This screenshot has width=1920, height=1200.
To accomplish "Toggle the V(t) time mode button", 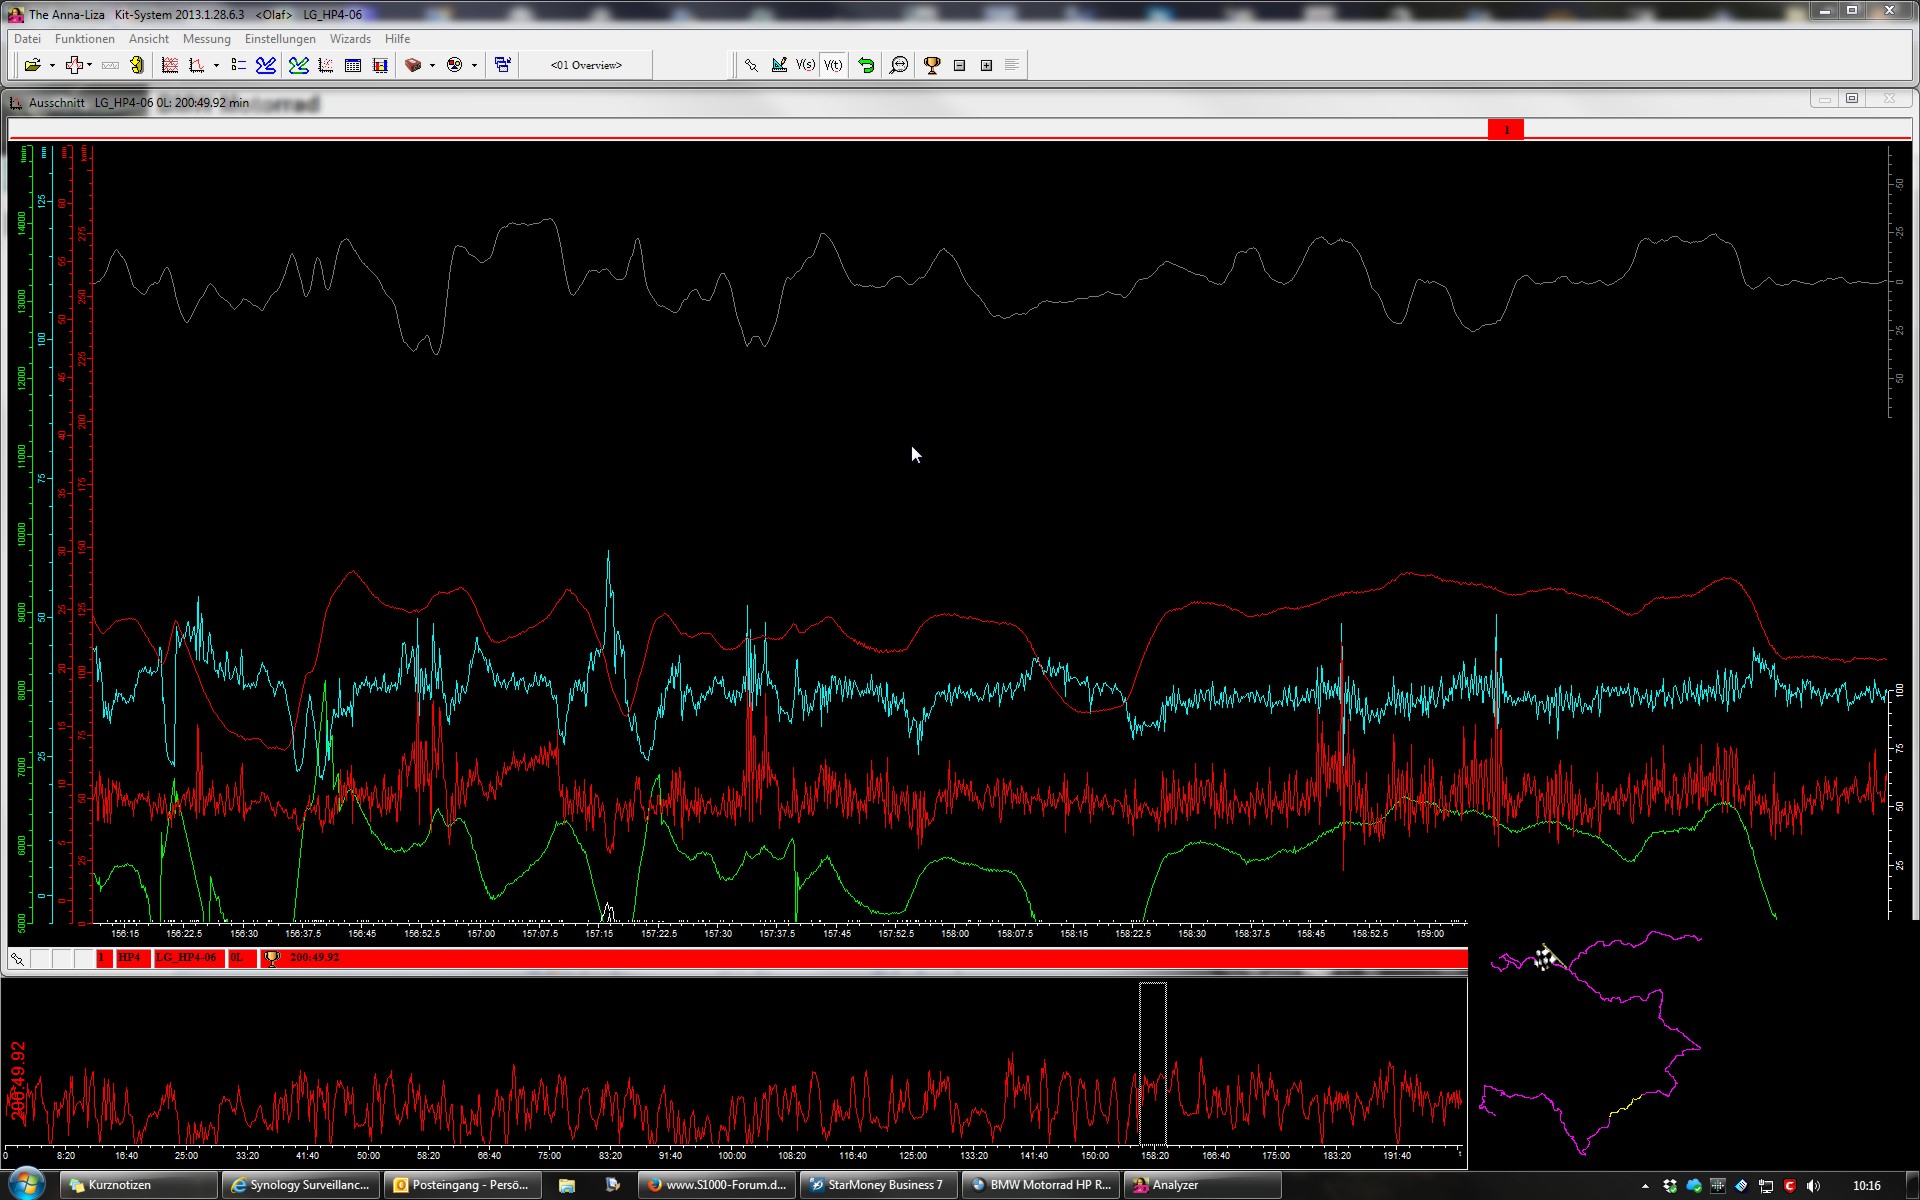I will pos(833,65).
